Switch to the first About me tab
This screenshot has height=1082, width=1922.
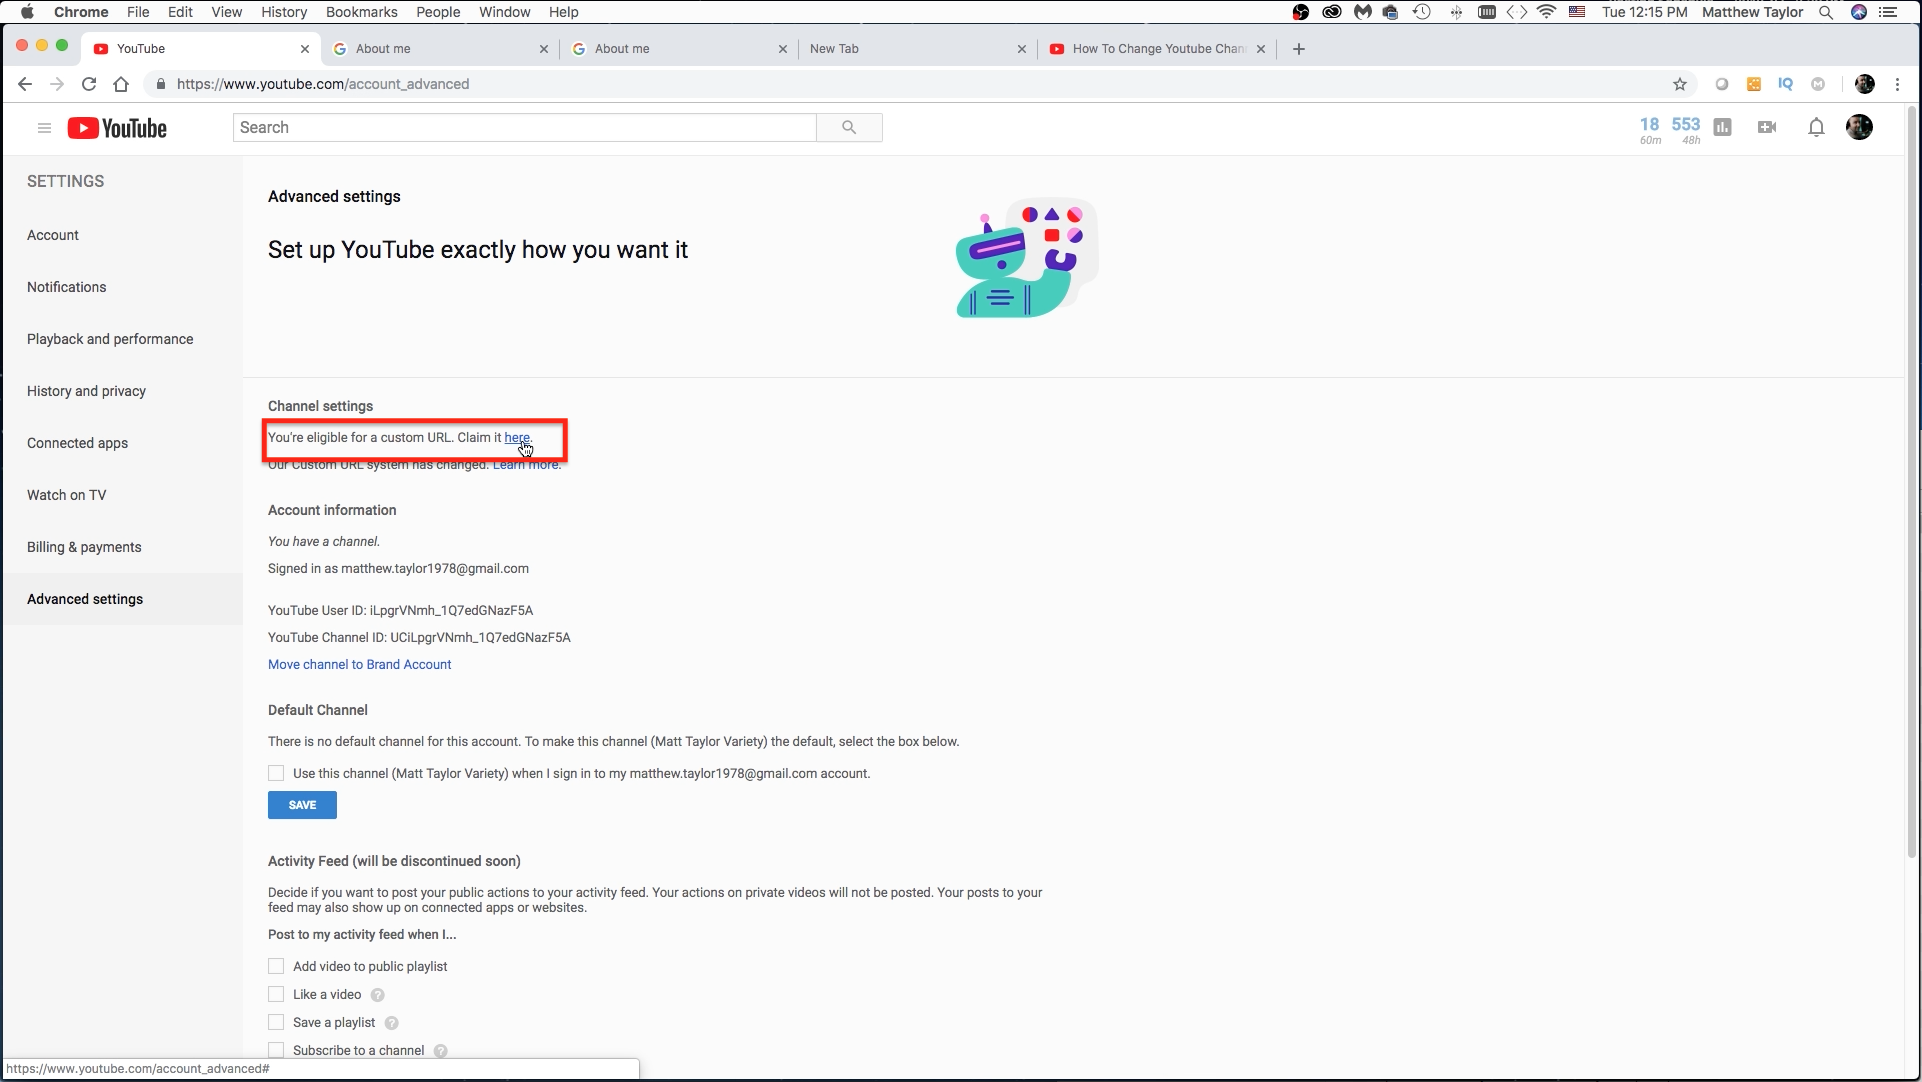click(x=440, y=49)
